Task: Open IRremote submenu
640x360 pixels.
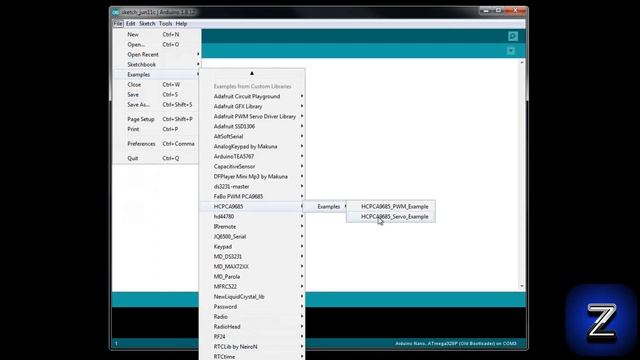Action: pyautogui.click(x=252, y=227)
